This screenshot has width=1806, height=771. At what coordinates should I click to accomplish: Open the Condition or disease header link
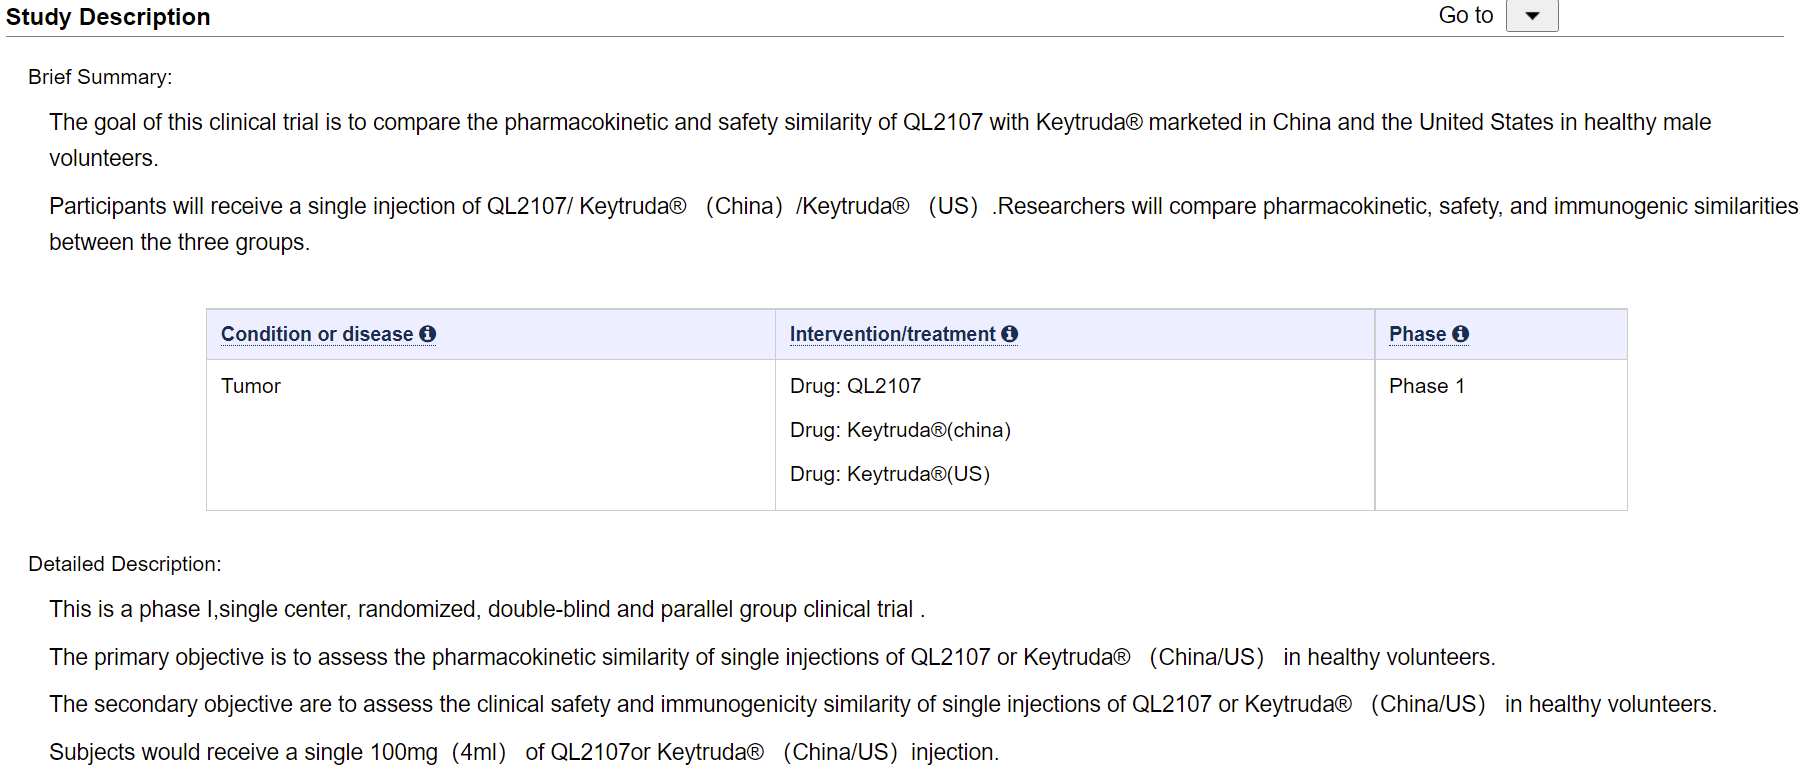[x=316, y=334]
